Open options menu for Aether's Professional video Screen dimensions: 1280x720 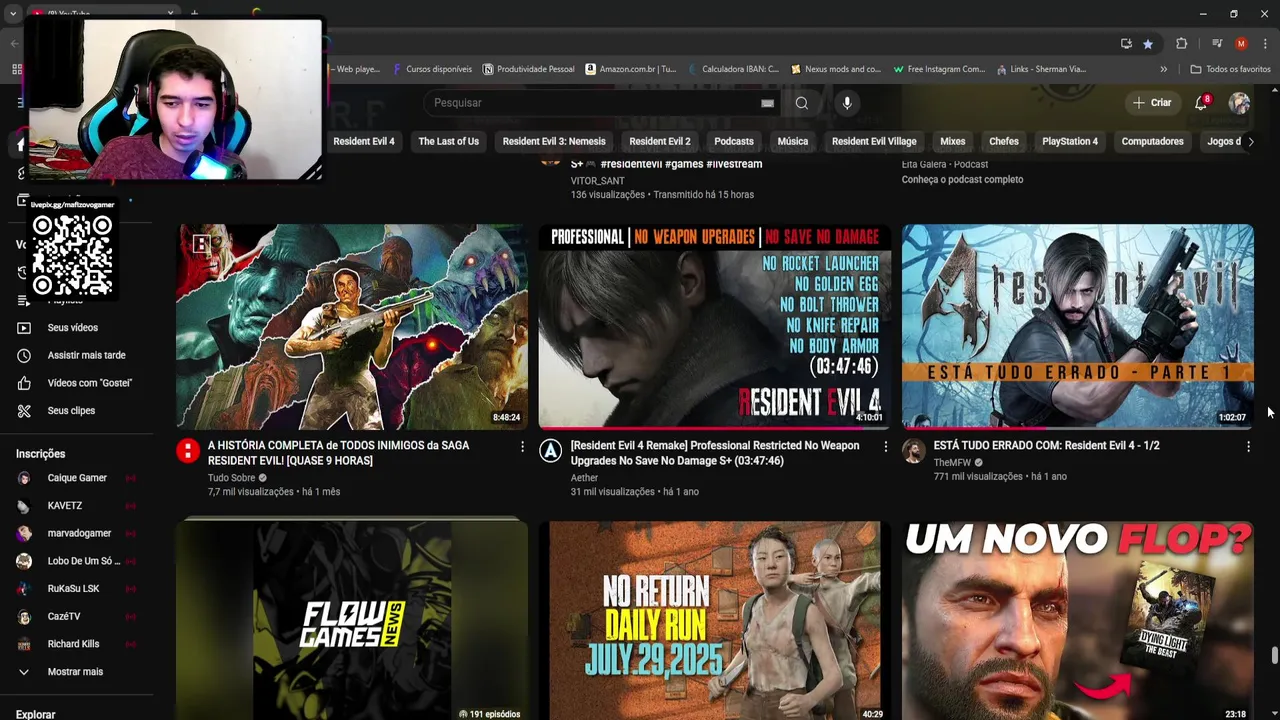click(x=885, y=447)
